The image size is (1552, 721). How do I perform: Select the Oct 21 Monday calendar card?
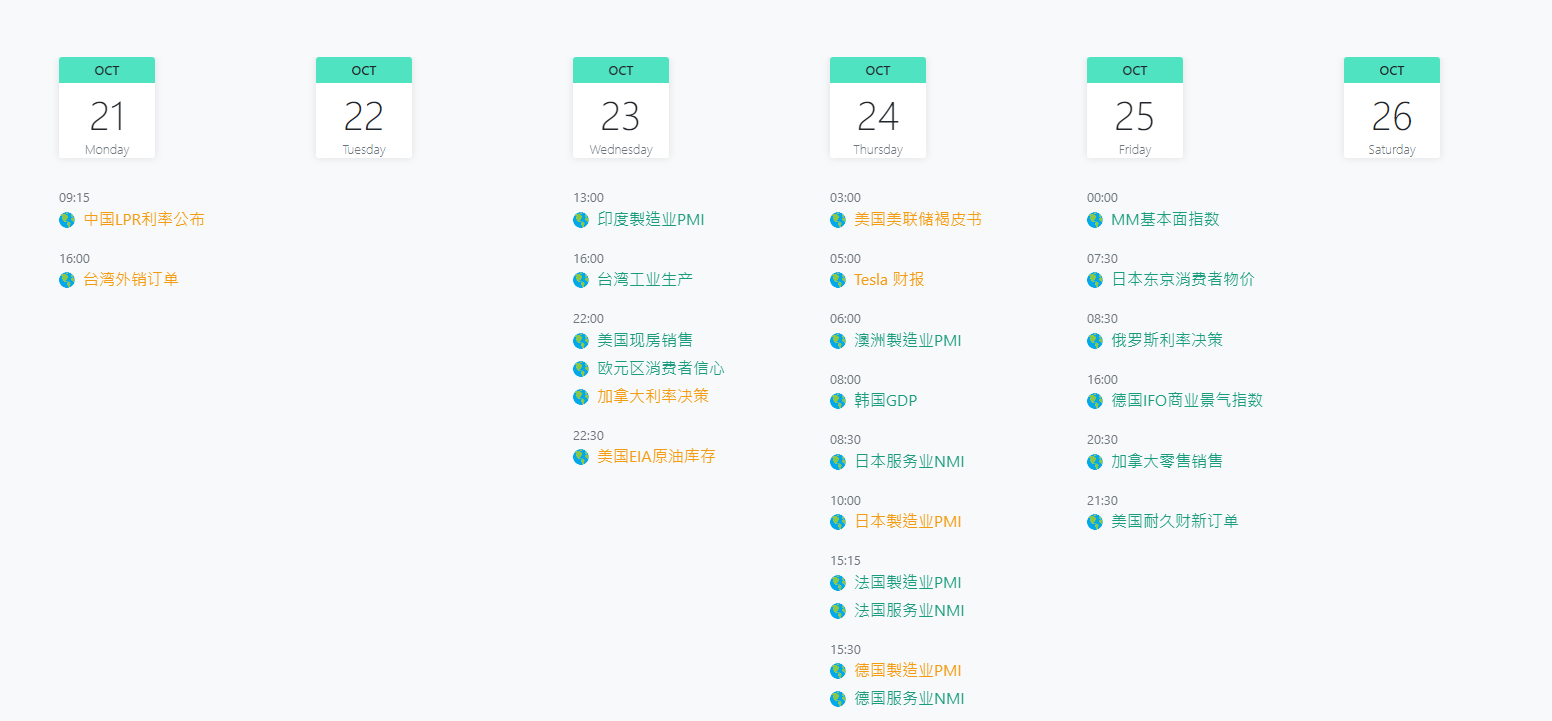coord(107,107)
